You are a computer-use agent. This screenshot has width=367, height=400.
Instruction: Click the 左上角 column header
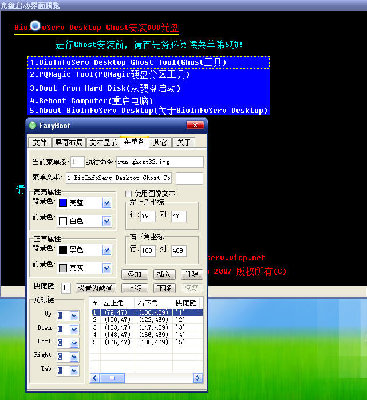[x=117, y=303]
